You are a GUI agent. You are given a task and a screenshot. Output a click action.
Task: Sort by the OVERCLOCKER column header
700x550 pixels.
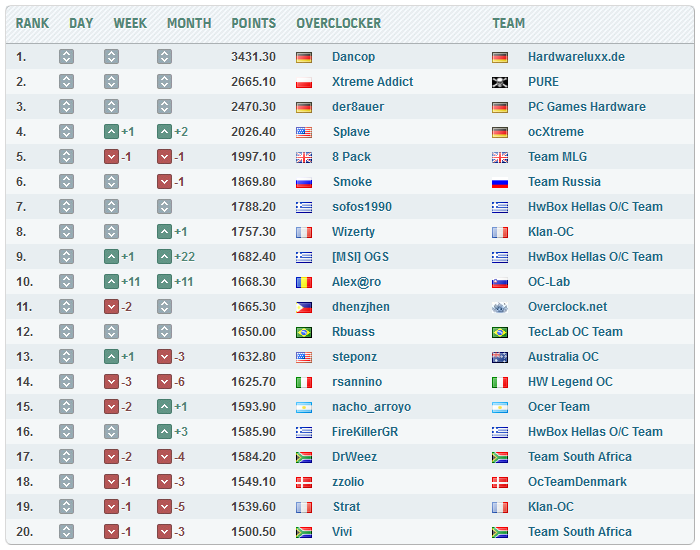click(338, 23)
